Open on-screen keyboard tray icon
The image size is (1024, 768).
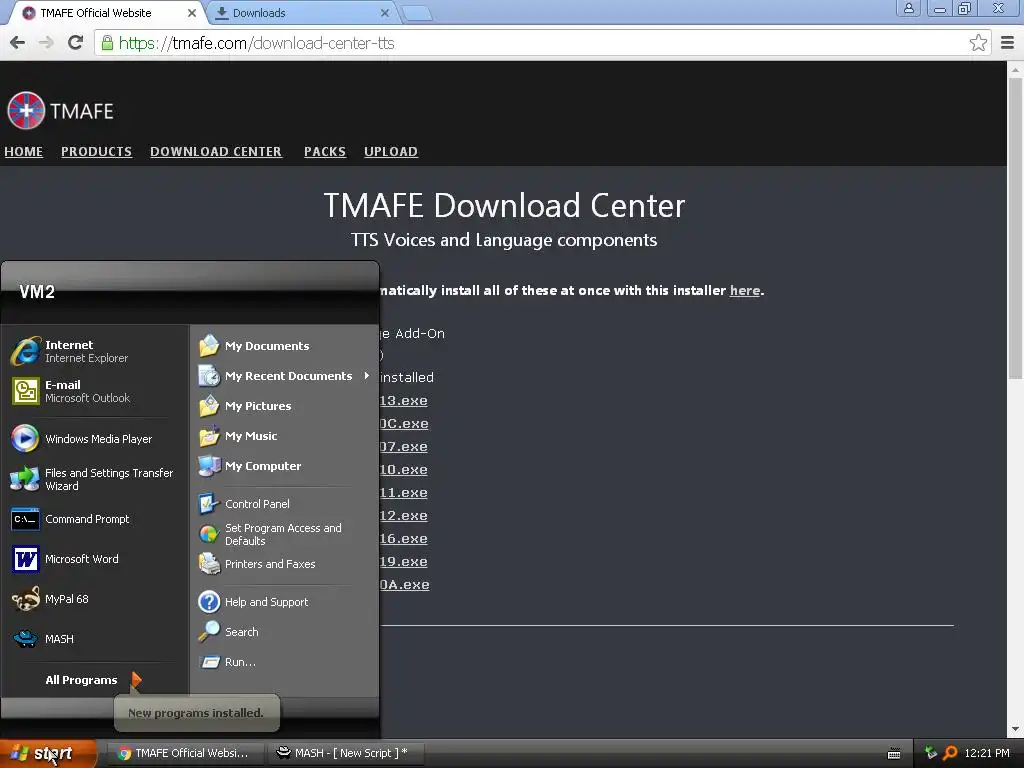(894, 754)
